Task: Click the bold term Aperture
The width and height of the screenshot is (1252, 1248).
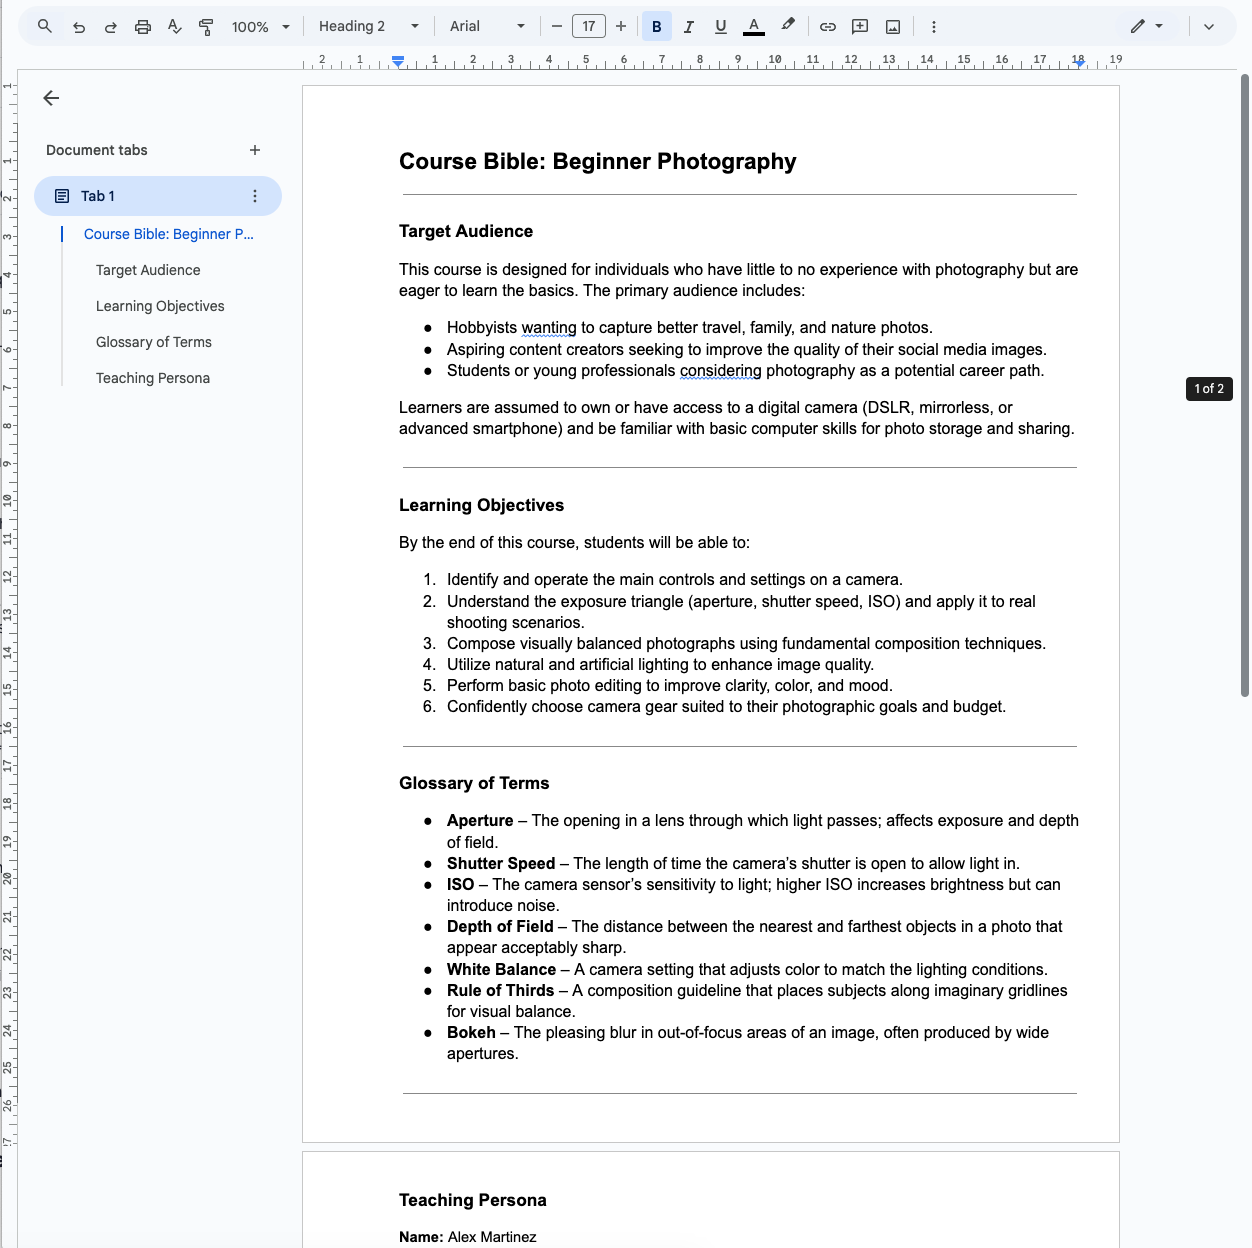Action: (480, 821)
